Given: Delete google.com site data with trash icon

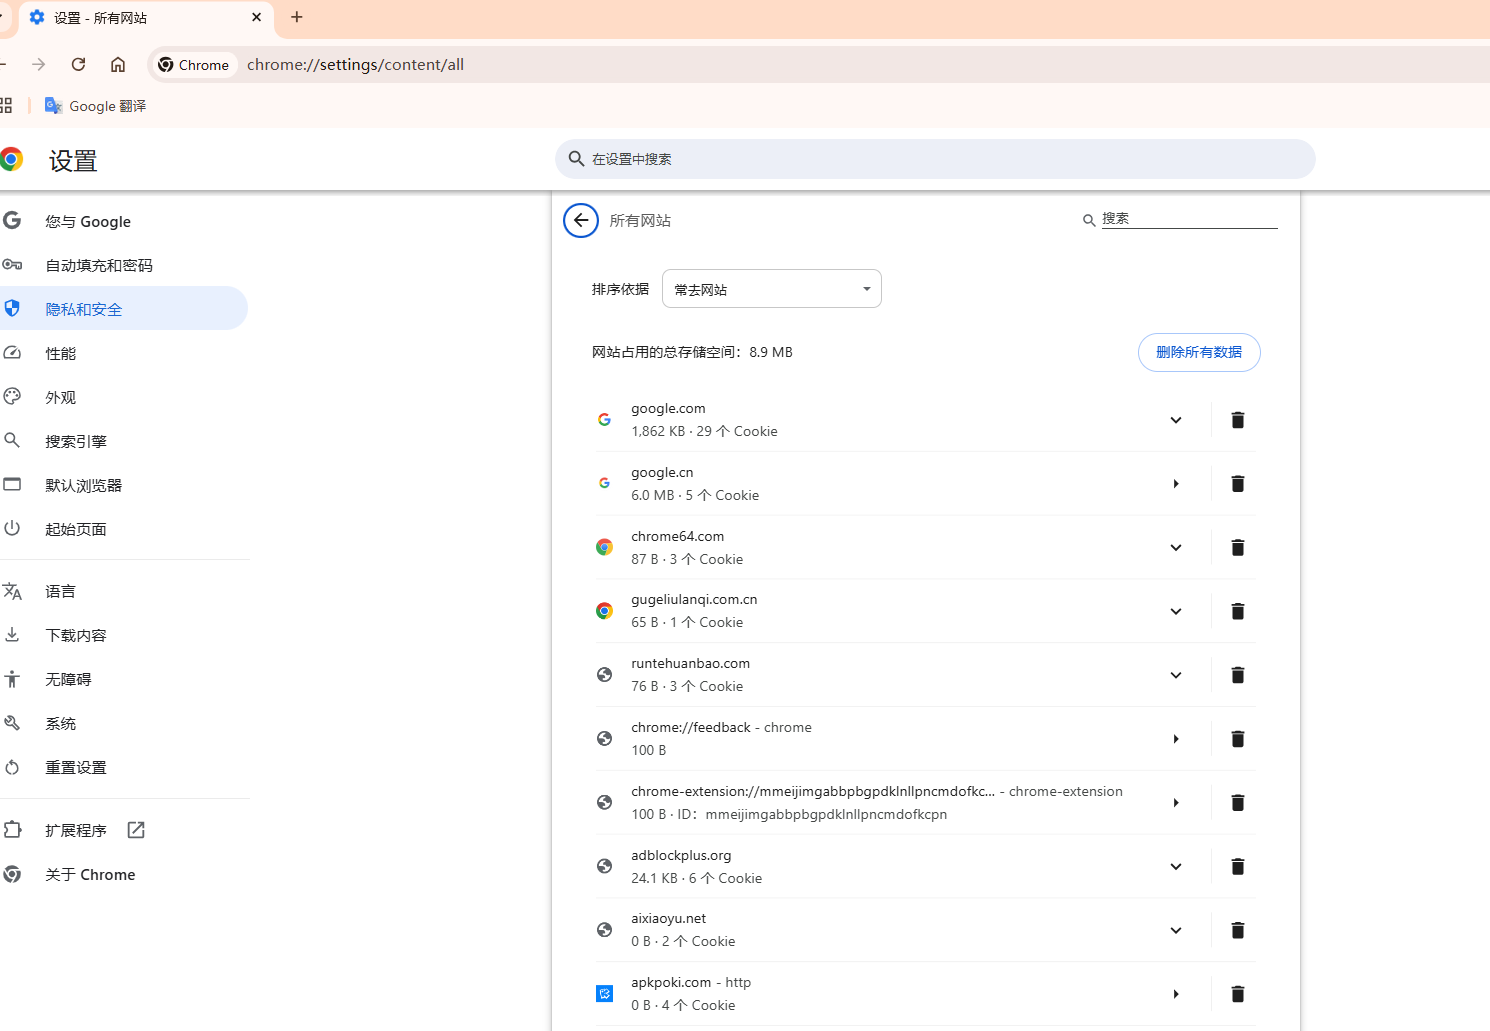Looking at the screenshot, I should coord(1237,420).
